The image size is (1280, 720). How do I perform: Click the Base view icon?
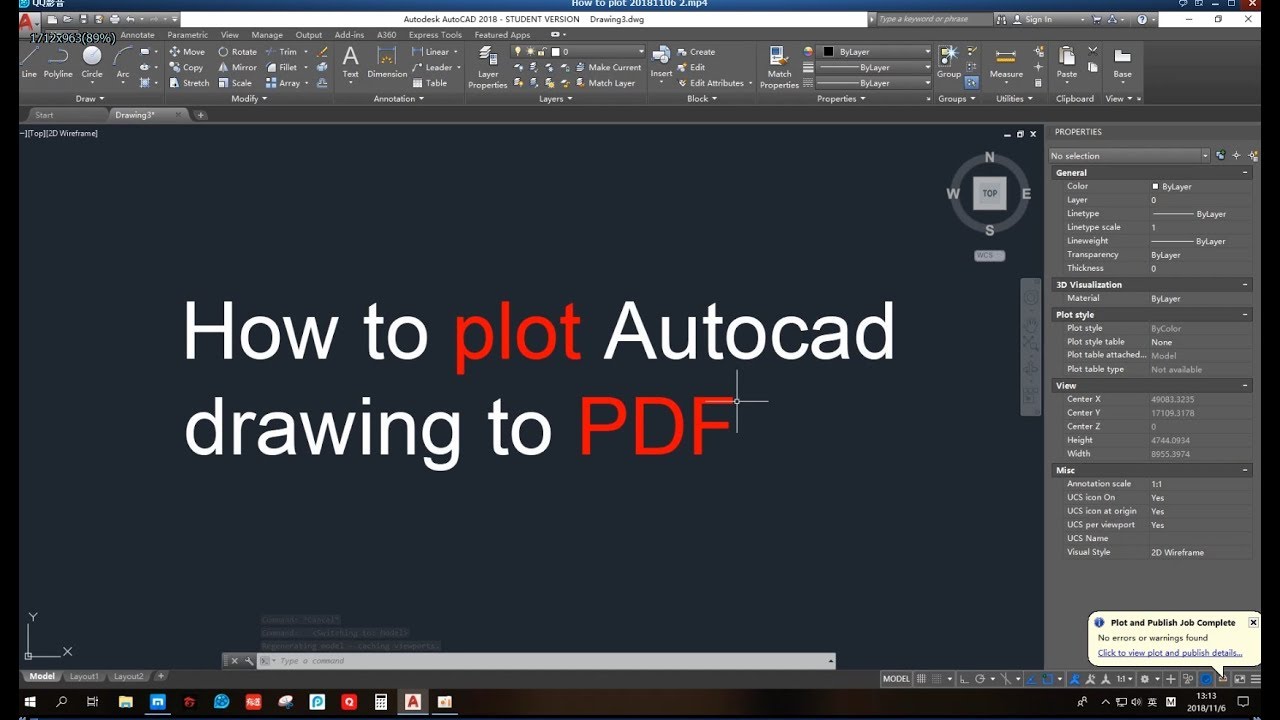point(1123,61)
